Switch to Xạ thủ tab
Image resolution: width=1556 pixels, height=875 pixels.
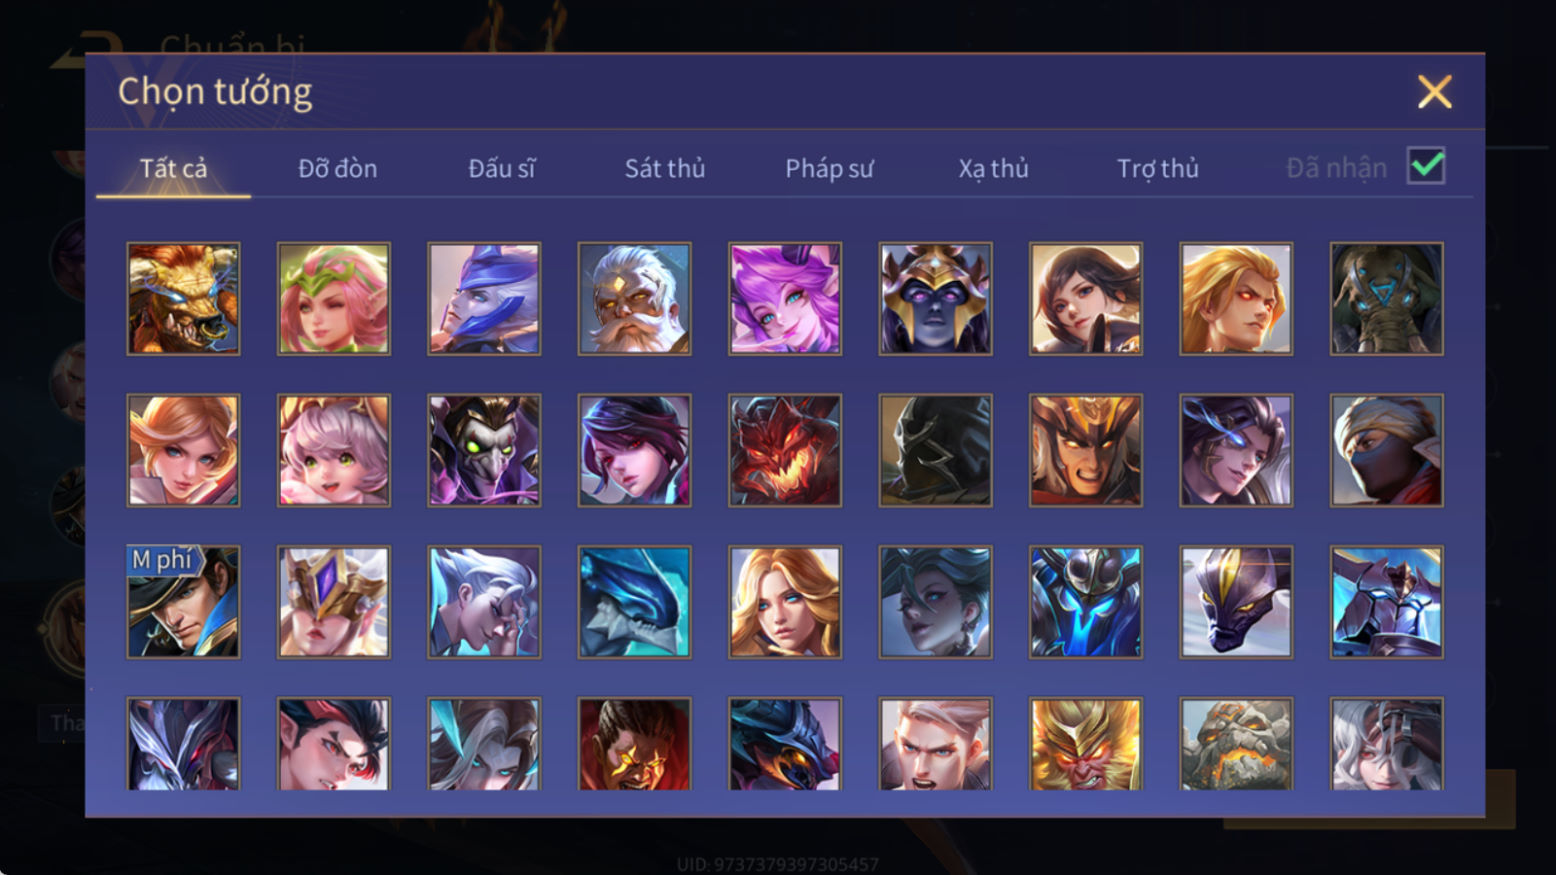993,168
